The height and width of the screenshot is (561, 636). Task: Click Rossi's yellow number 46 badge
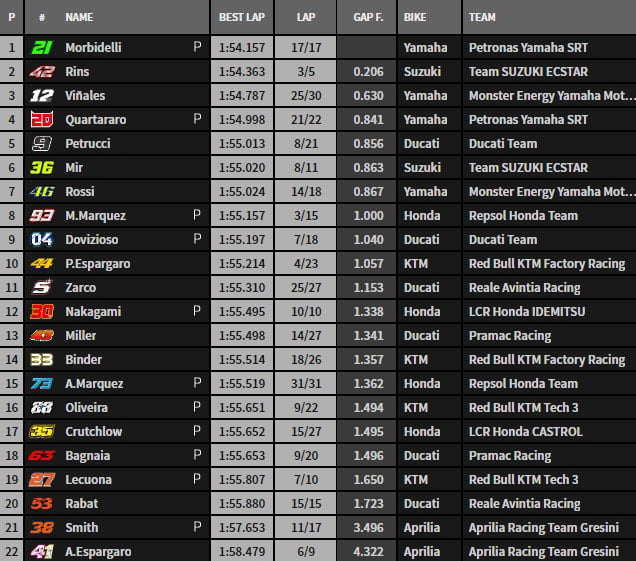41,191
